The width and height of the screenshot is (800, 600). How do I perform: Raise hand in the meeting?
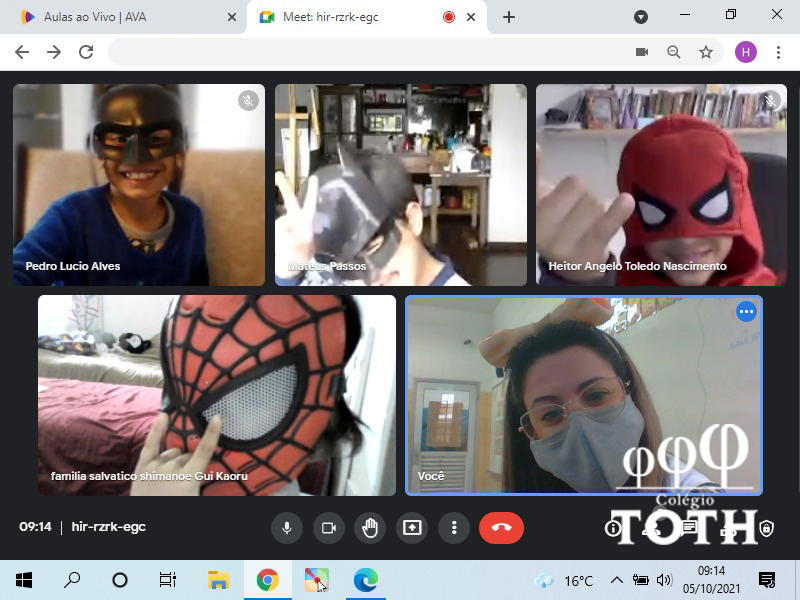click(370, 527)
